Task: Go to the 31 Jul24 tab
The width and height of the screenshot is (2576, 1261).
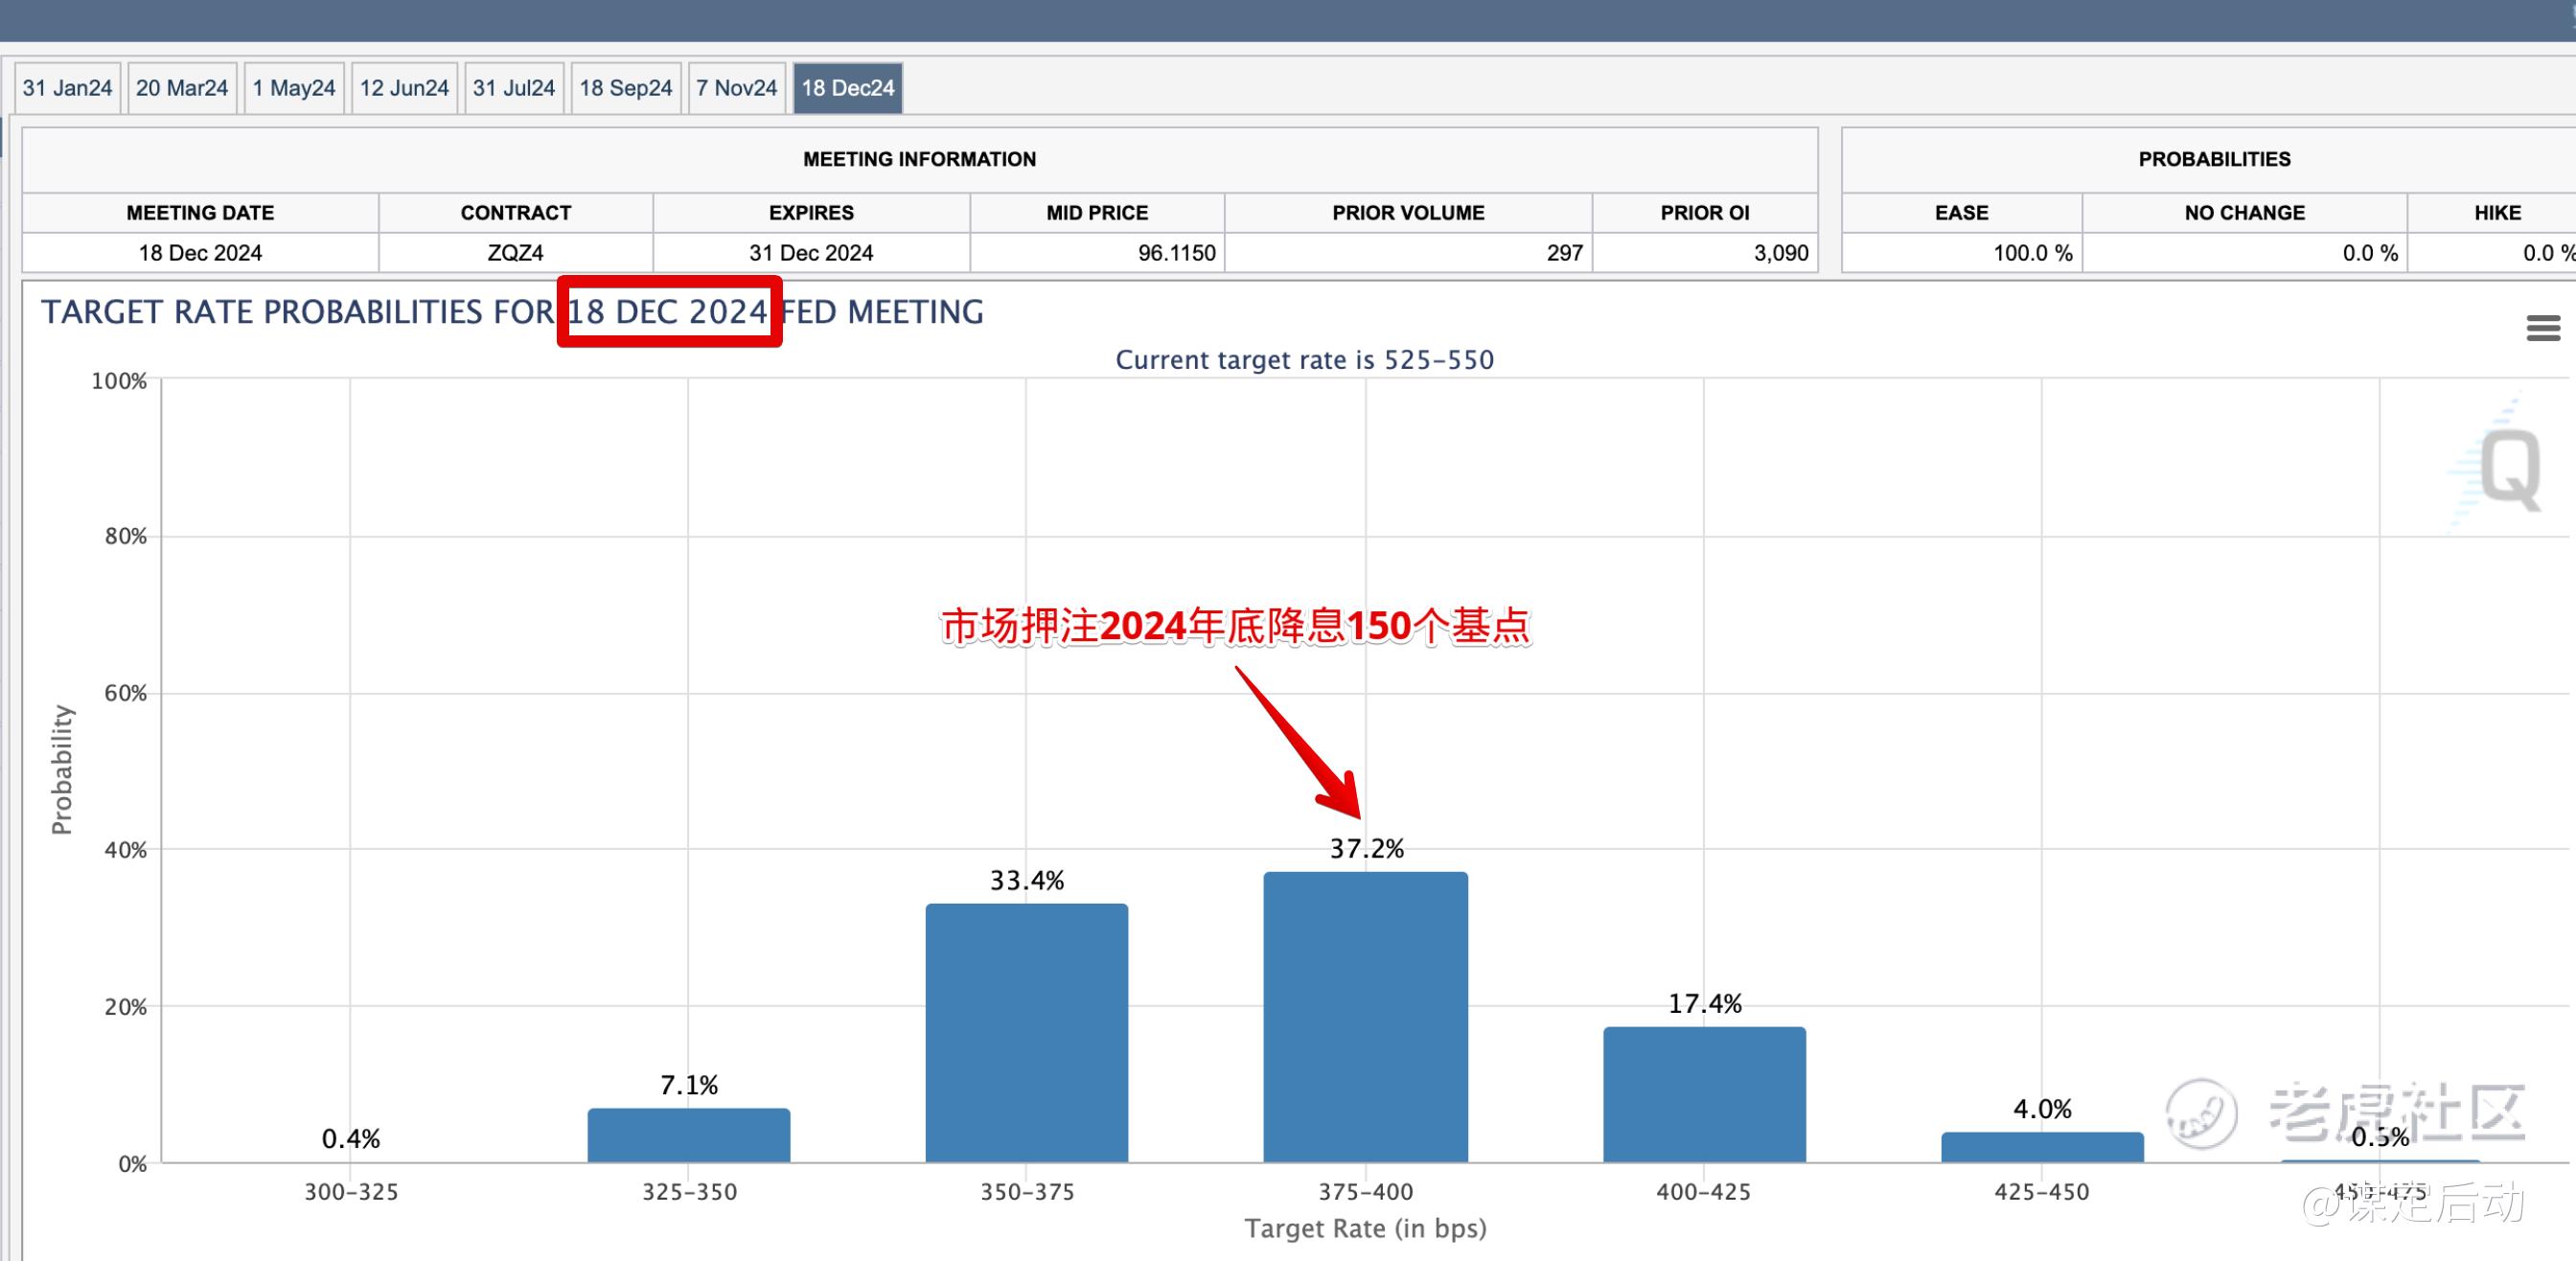Action: (x=514, y=88)
